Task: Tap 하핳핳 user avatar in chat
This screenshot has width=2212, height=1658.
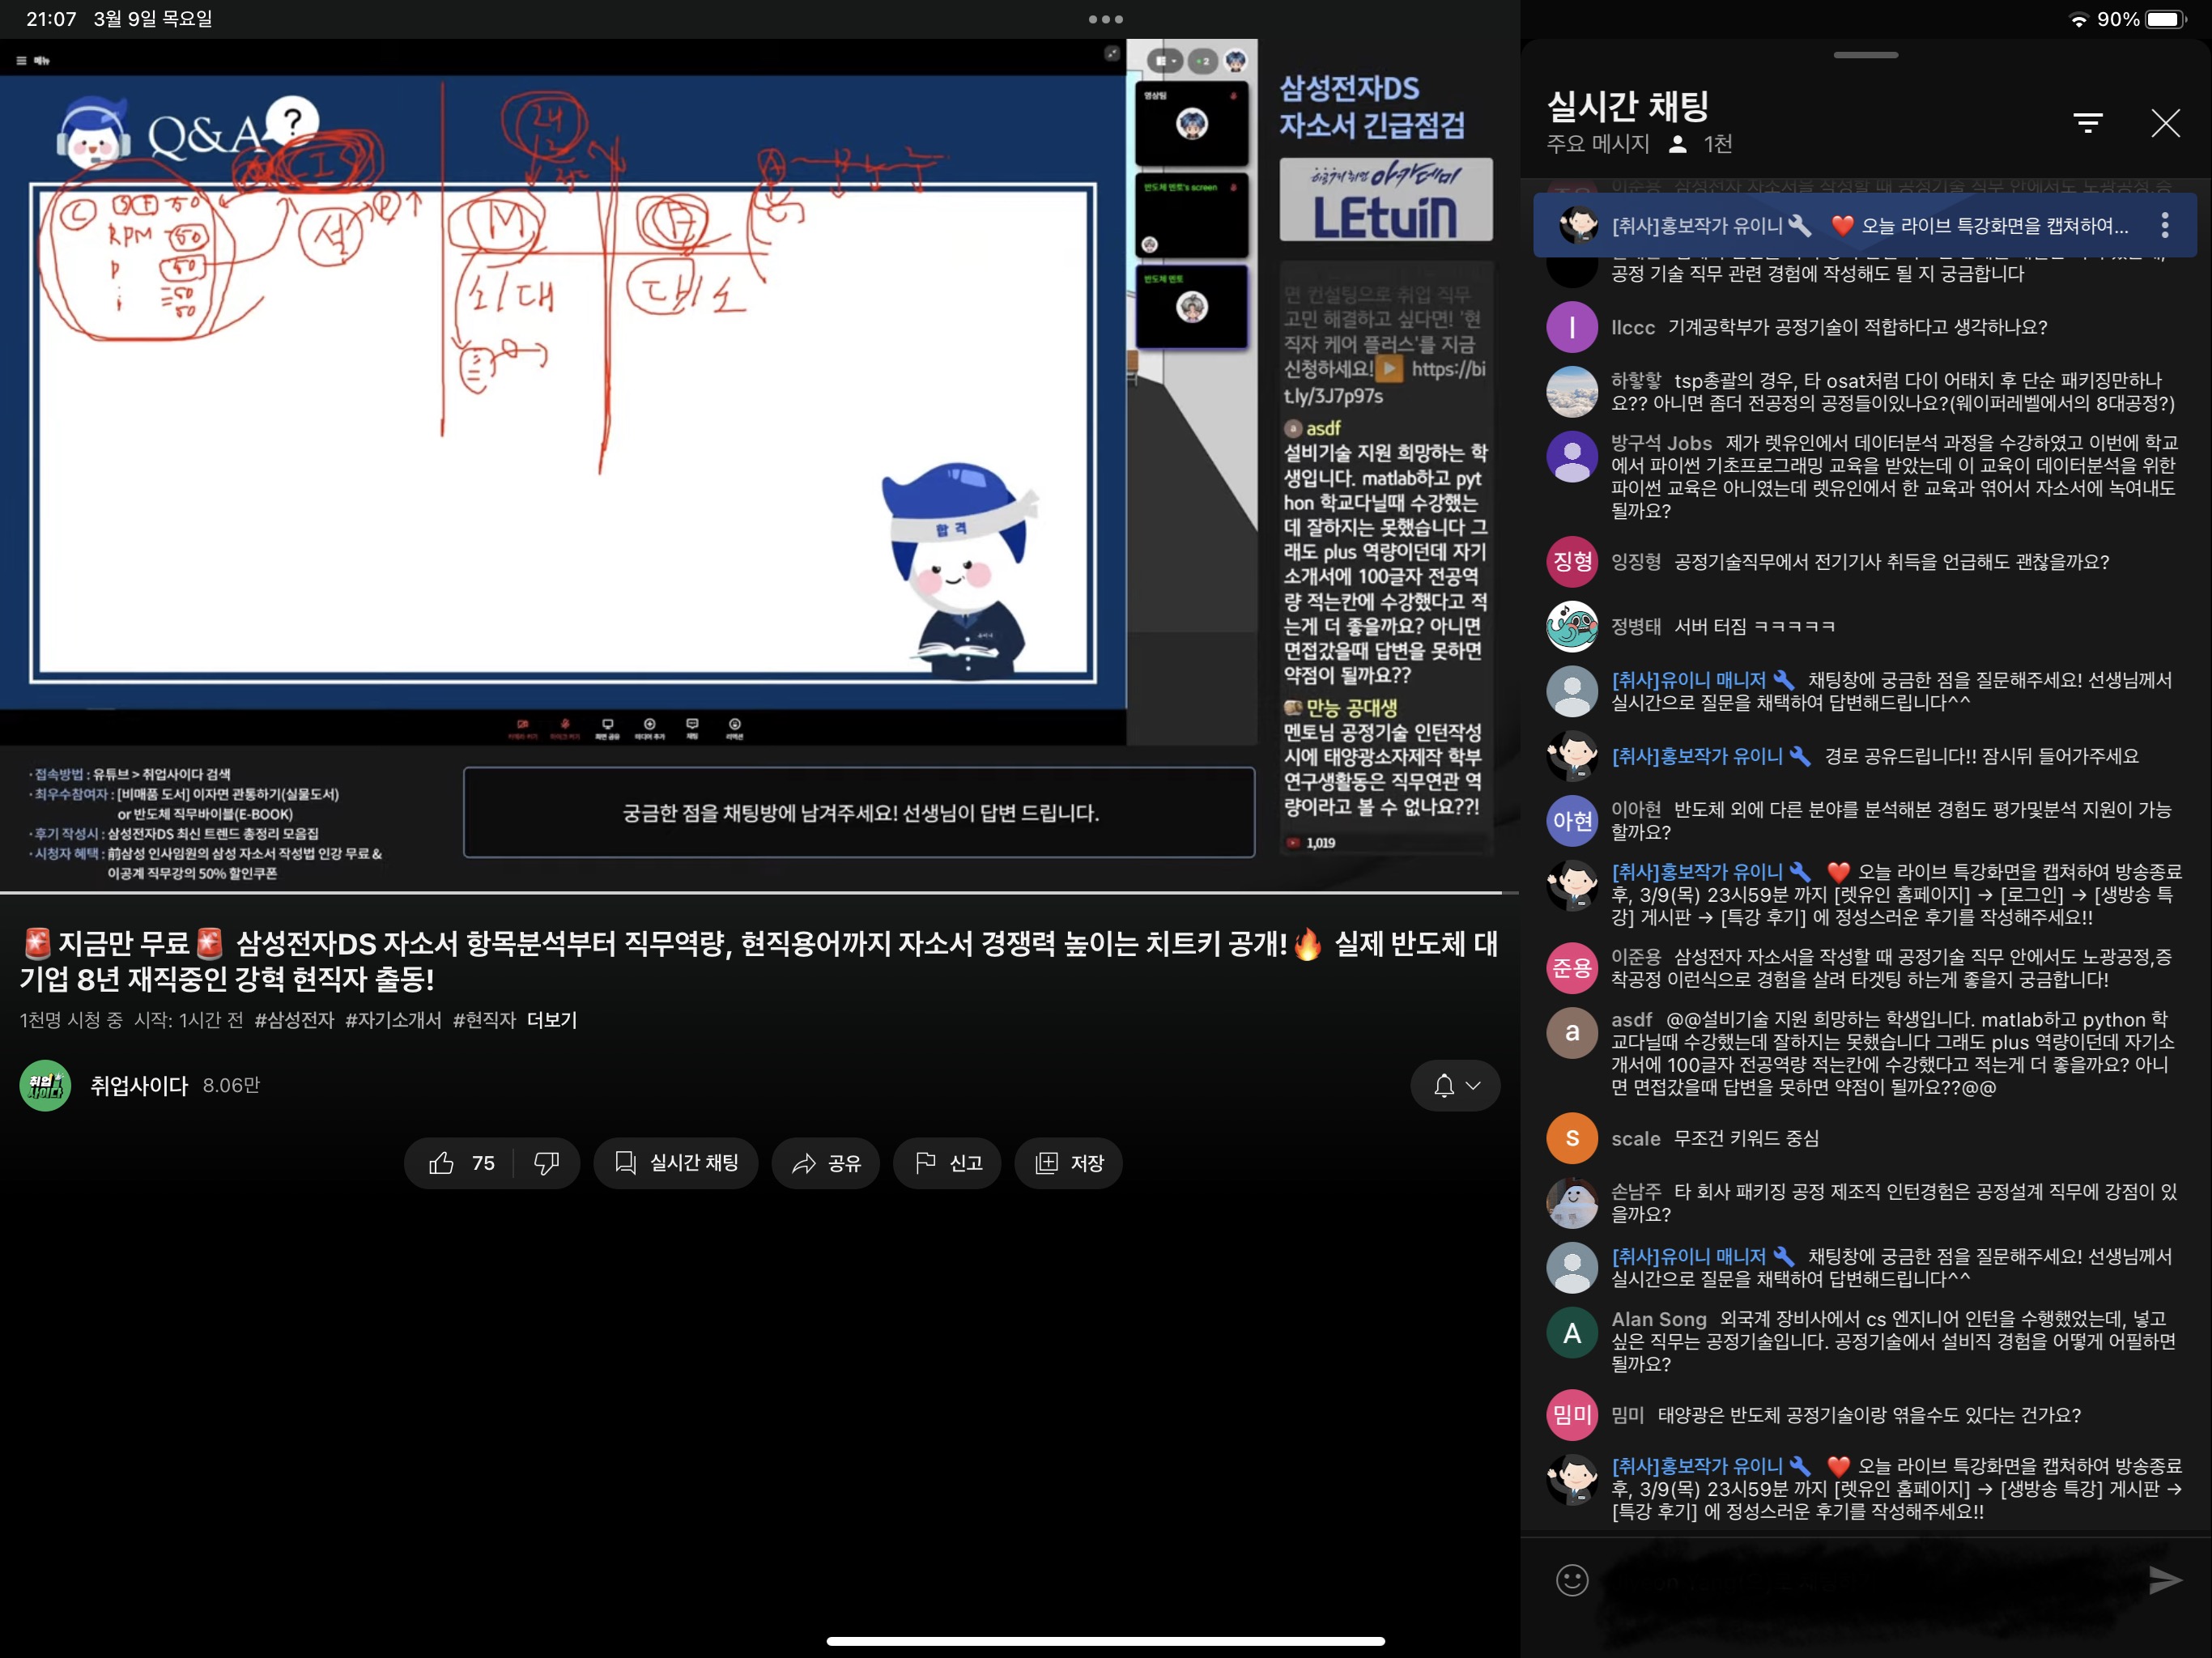Action: click(x=1572, y=391)
